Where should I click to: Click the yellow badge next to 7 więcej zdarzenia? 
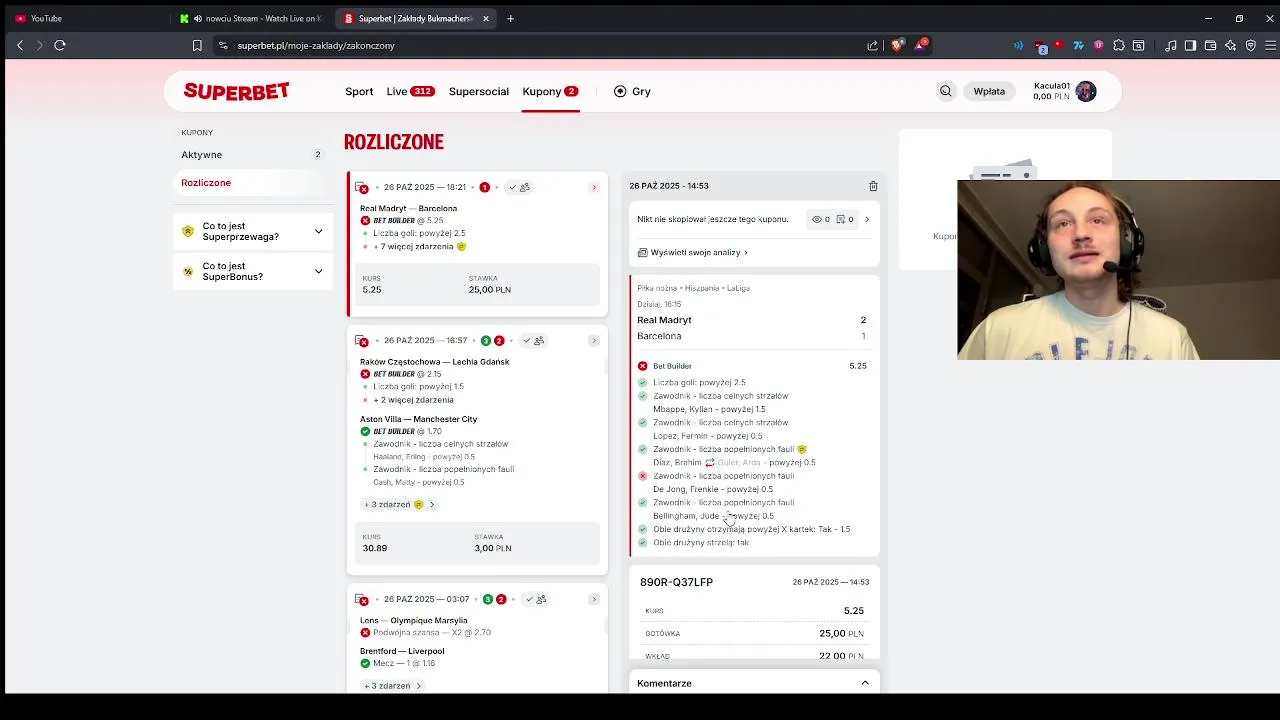tap(461, 246)
